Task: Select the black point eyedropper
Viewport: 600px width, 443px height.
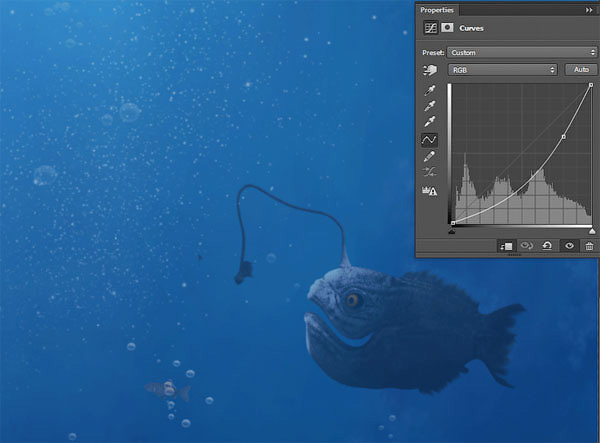Action: point(430,90)
